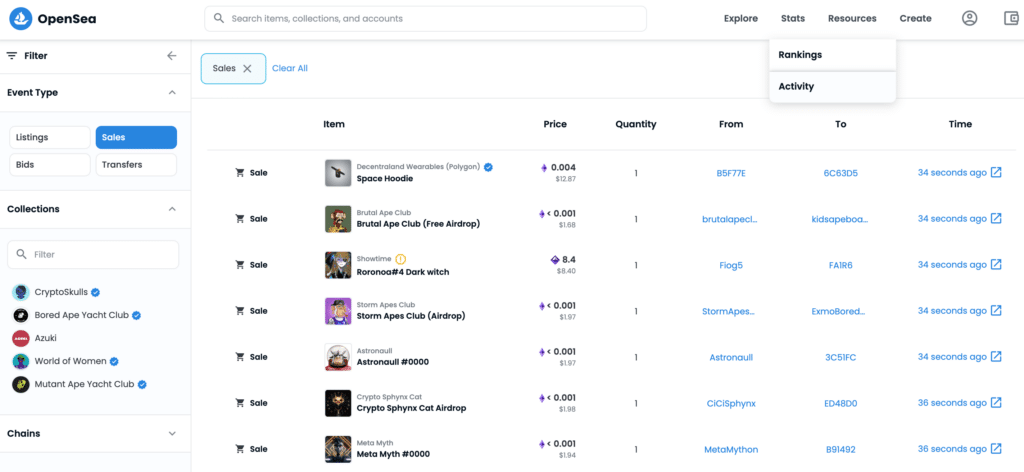The width and height of the screenshot is (1024, 472).
Task: Open the account profile icon
Action: click(x=969, y=18)
